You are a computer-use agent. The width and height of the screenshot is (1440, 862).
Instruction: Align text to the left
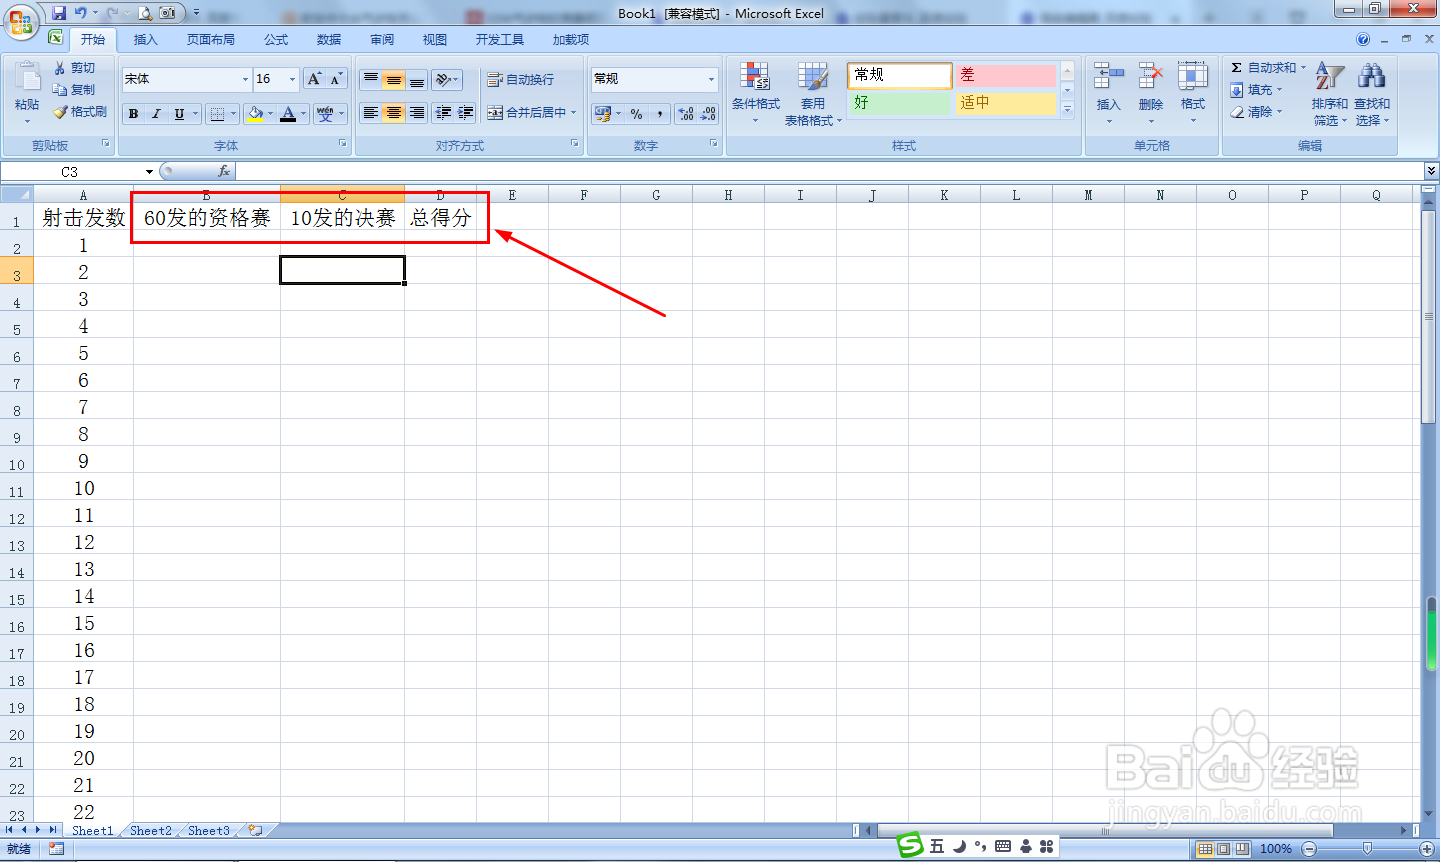371,113
